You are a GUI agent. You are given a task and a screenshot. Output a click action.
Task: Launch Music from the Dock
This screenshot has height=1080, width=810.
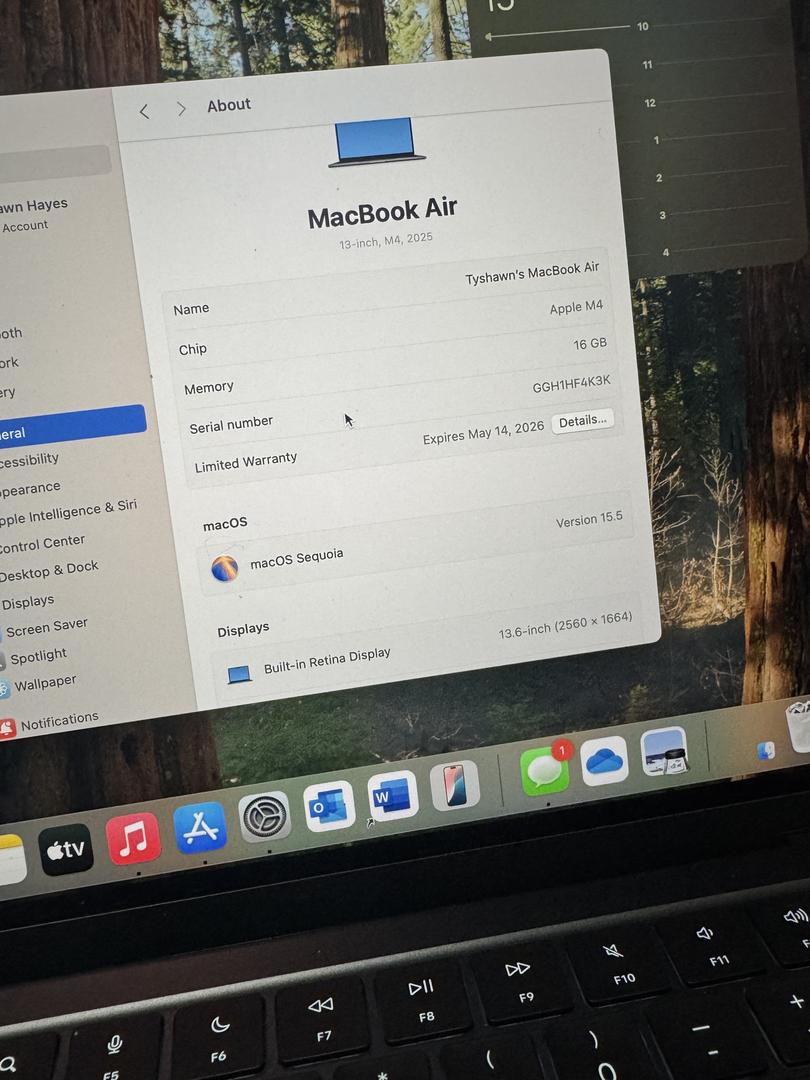pos(134,838)
